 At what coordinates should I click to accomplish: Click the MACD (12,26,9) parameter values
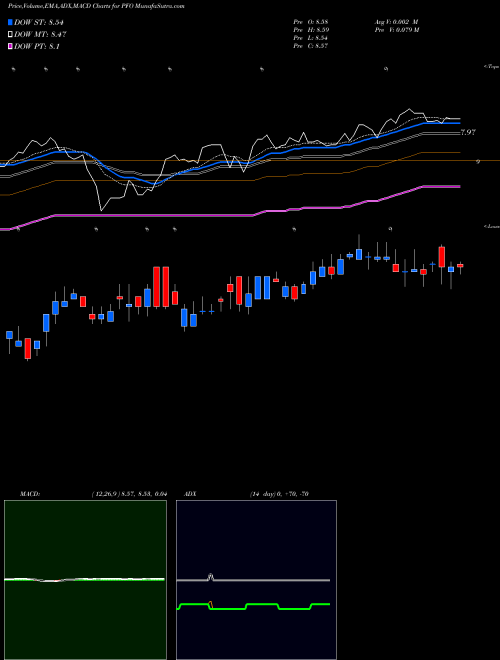coord(130,494)
